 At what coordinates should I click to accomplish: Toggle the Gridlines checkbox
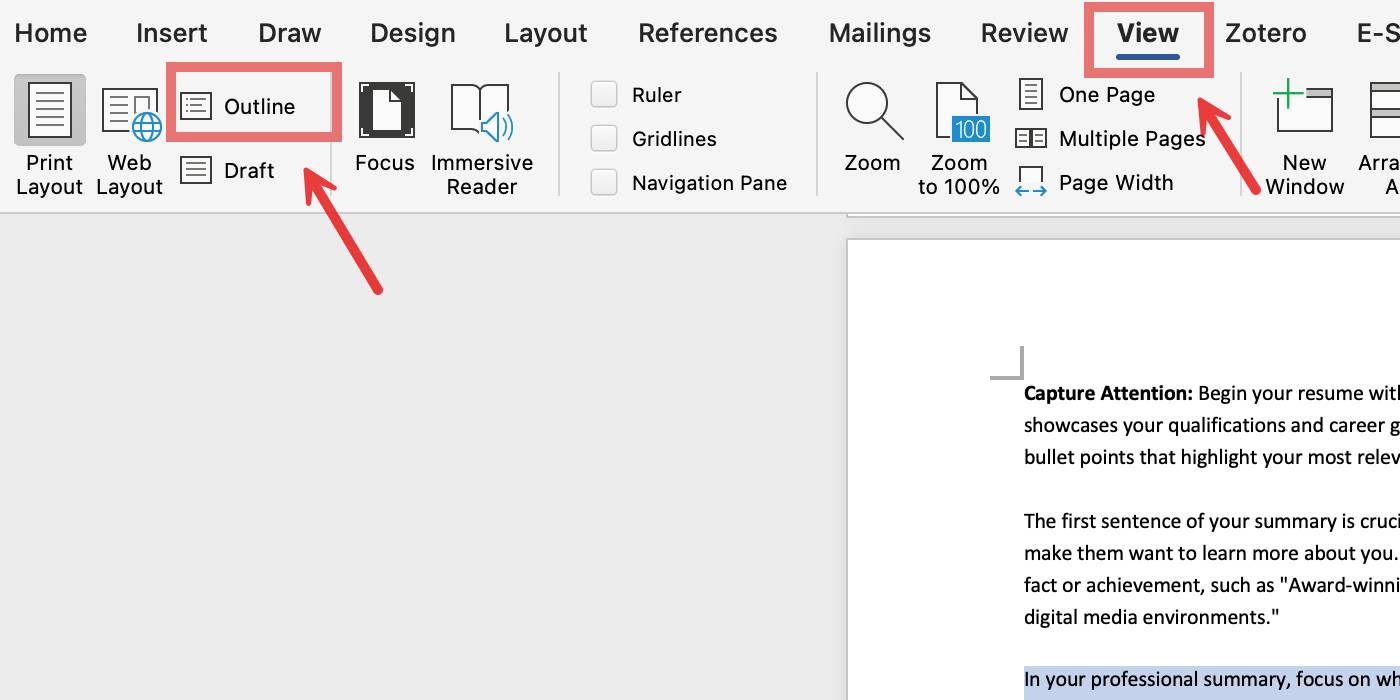point(604,139)
